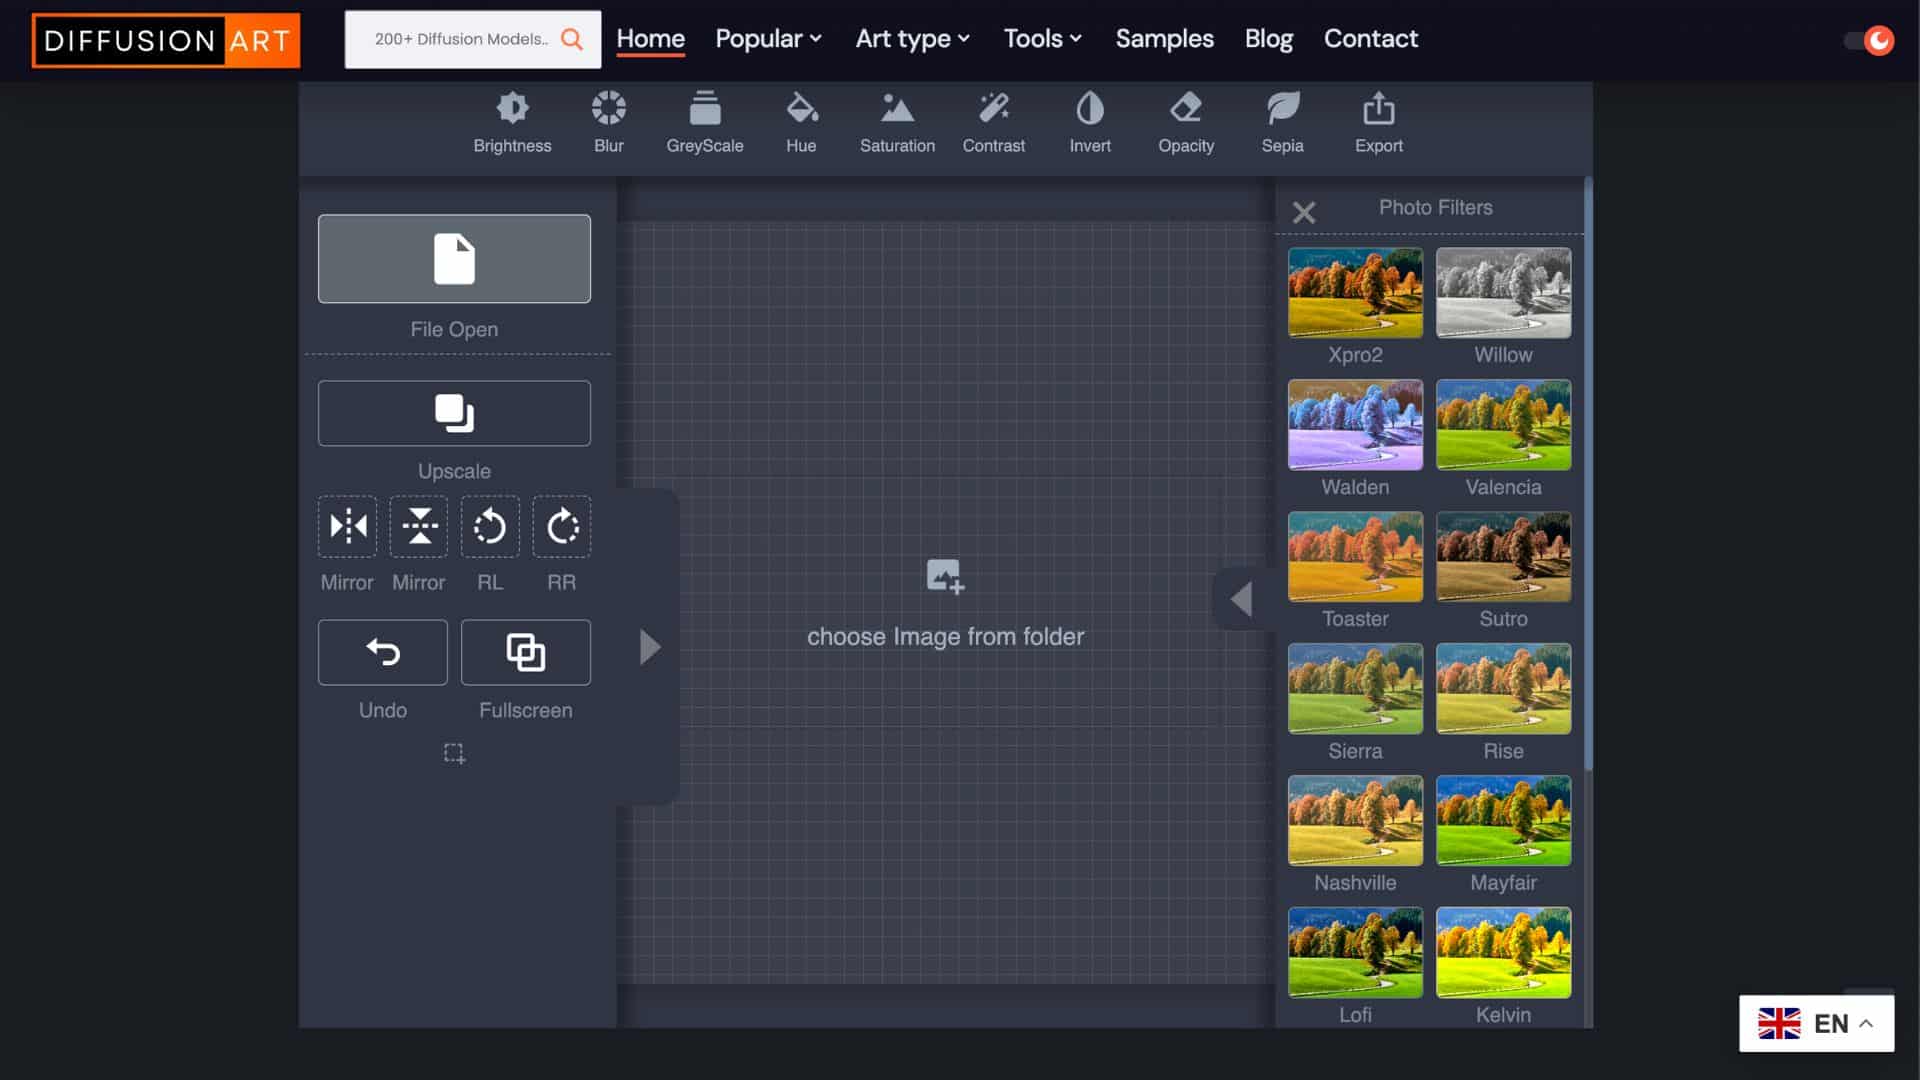The image size is (1920, 1080).
Task: Click the Contact menu item
Action: click(1371, 40)
